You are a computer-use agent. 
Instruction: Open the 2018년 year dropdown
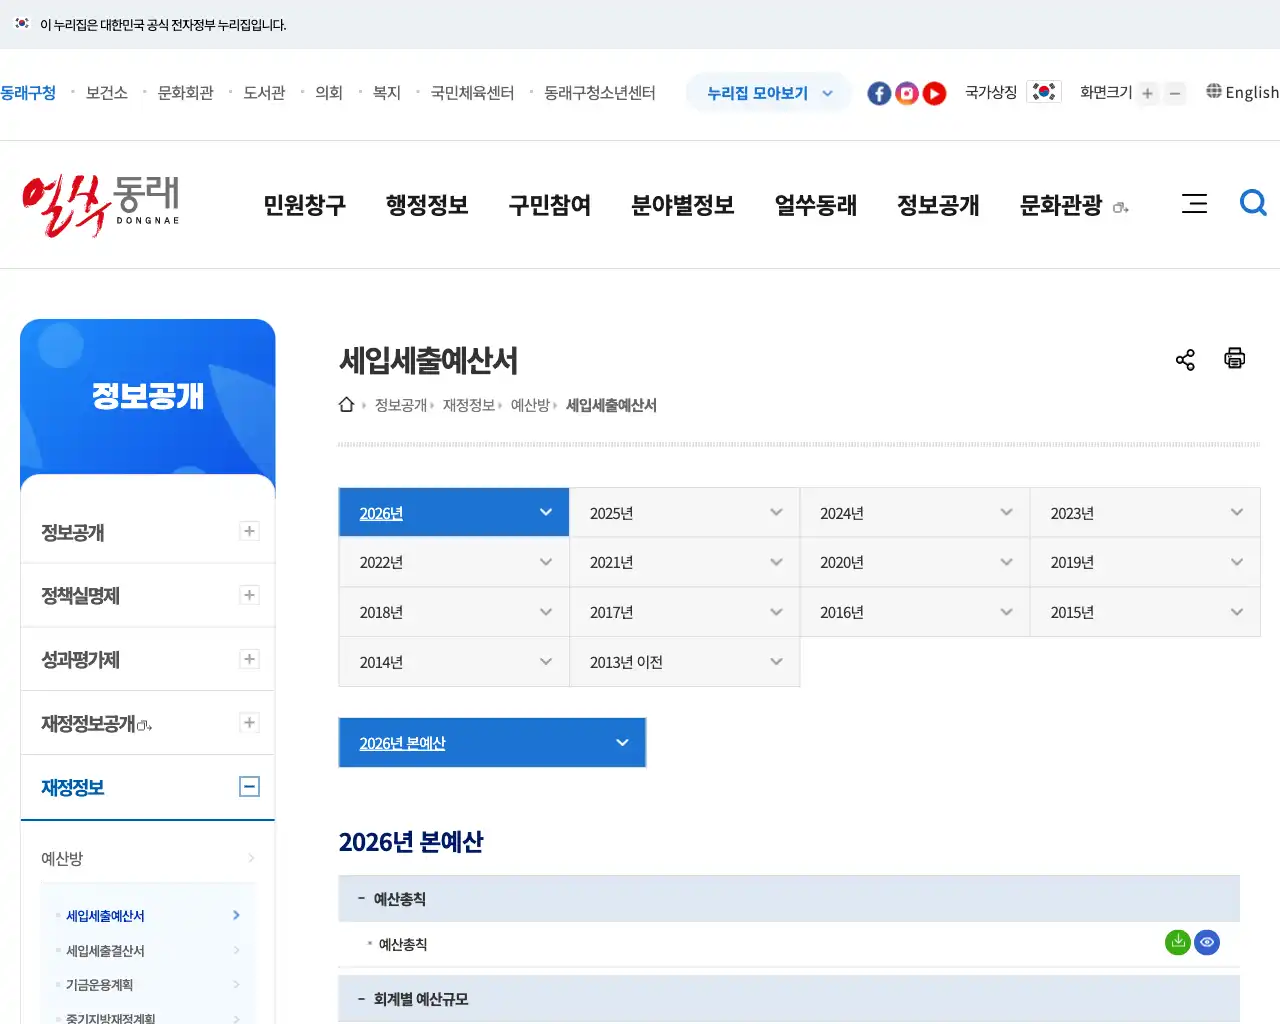point(454,612)
